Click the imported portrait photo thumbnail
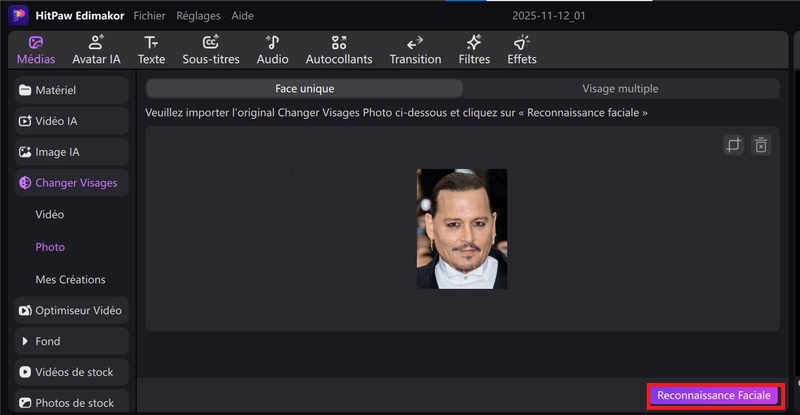This screenshot has width=800, height=415. (462, 229)
